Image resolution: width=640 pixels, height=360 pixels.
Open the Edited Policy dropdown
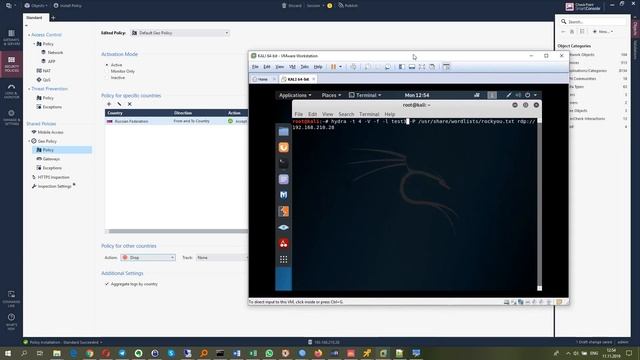(180, 33)
